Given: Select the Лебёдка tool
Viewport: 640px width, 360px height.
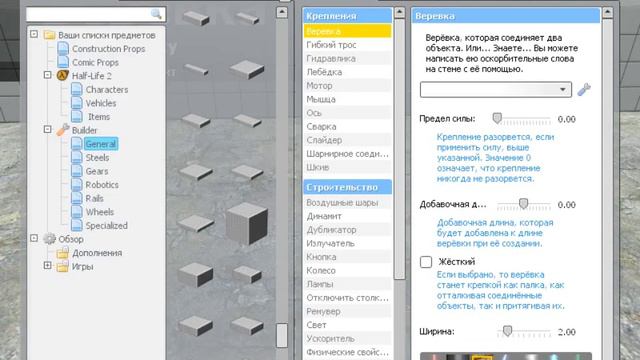Looking at the screenshot, I should 347,72.
